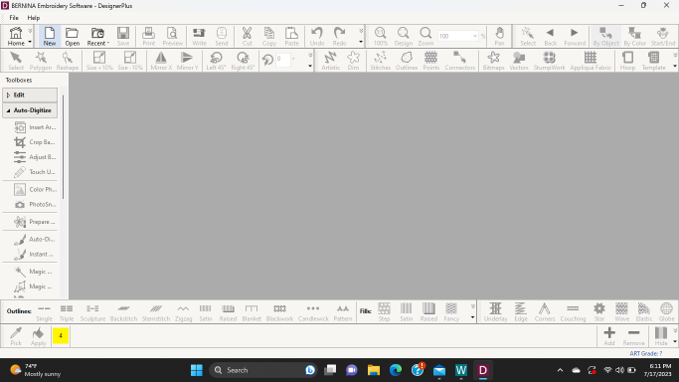Choose the Blackwork outline stitch
This screenshot has width=679, height=382.
280,312
